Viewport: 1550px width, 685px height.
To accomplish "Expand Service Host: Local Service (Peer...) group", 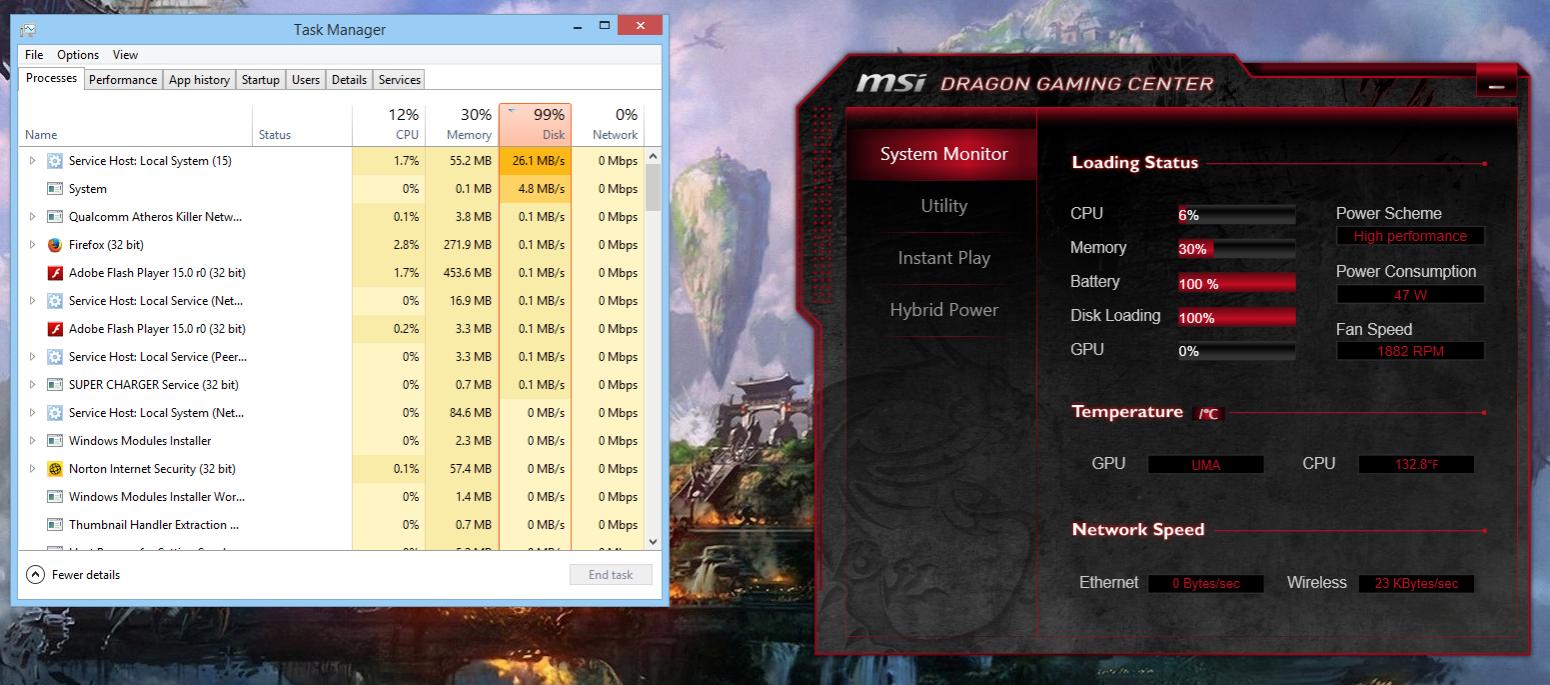I will coord(32,357).
